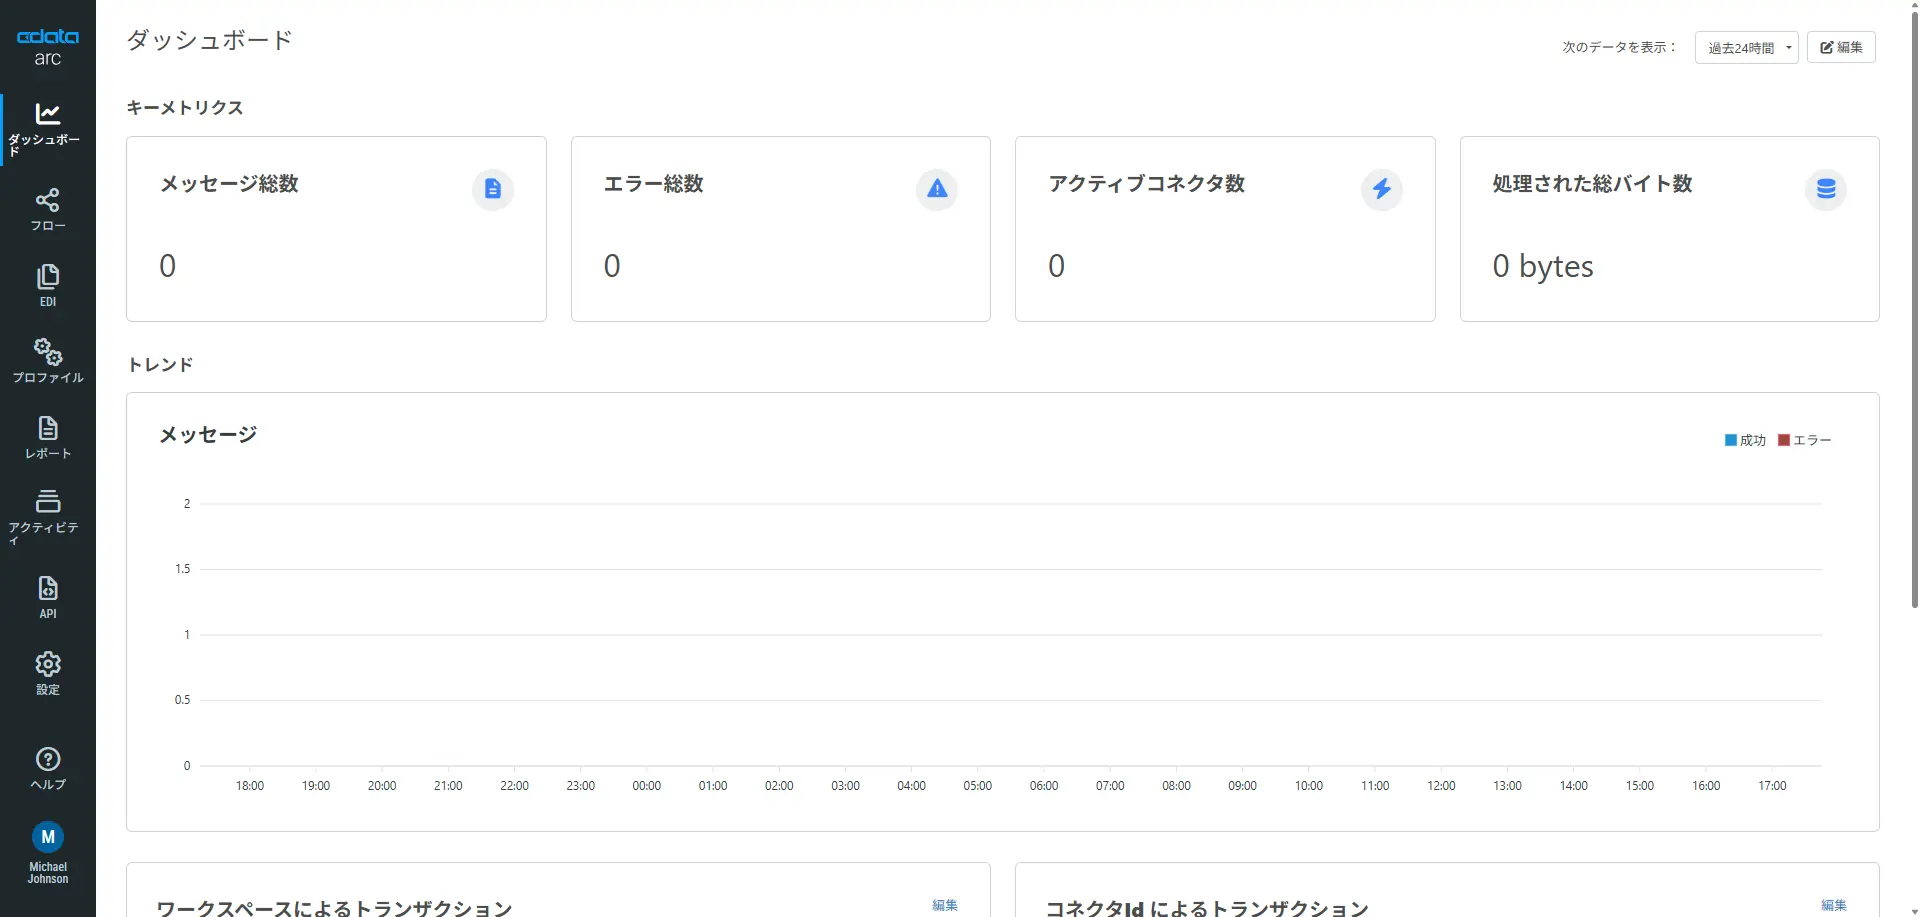Click the warning icon on エラー総数 card
Screen dimensions: 1920x917
pos(937,189)
